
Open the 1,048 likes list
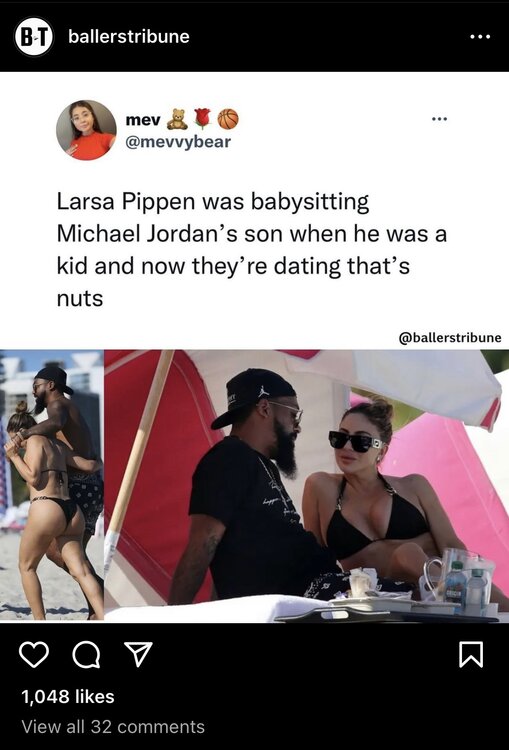click(68, 696)
